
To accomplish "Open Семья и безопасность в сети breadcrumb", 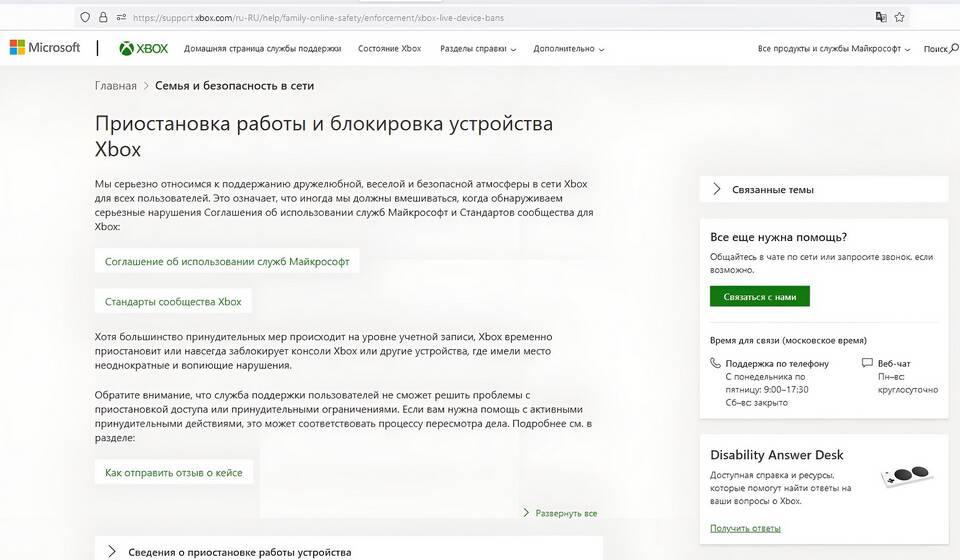I will (x=234, y=86).
